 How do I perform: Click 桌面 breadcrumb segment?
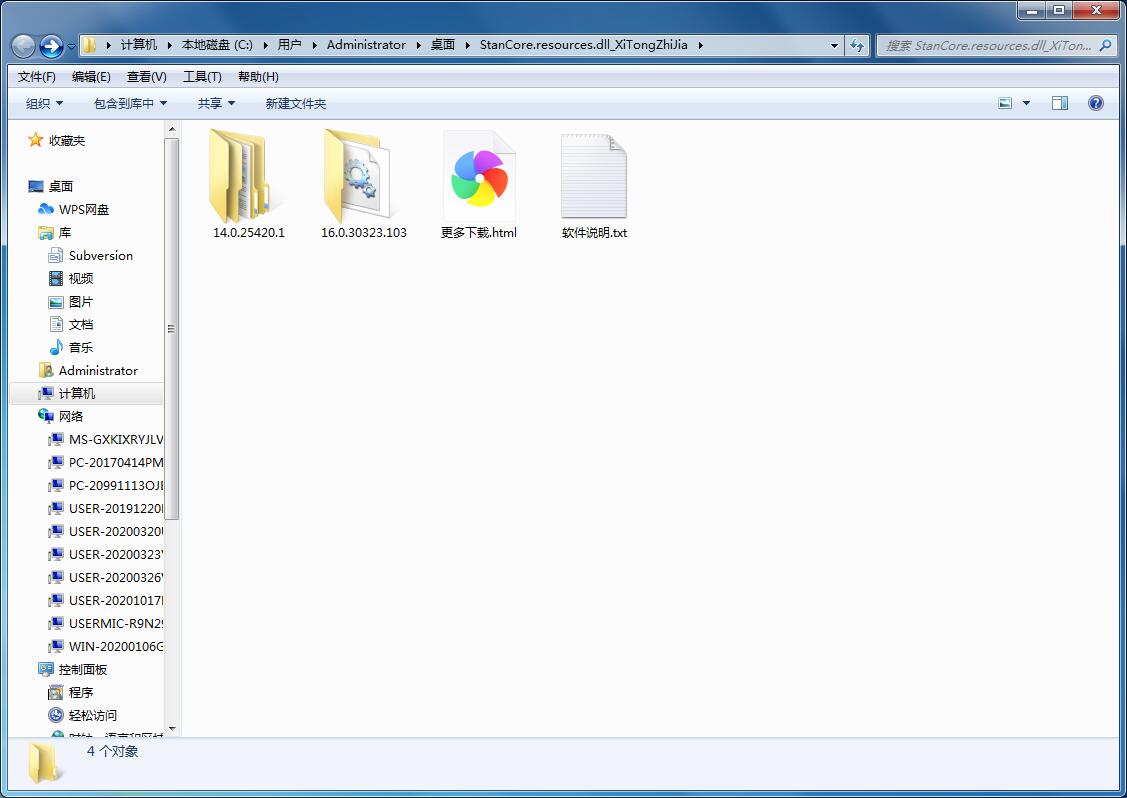pos(443,45)
